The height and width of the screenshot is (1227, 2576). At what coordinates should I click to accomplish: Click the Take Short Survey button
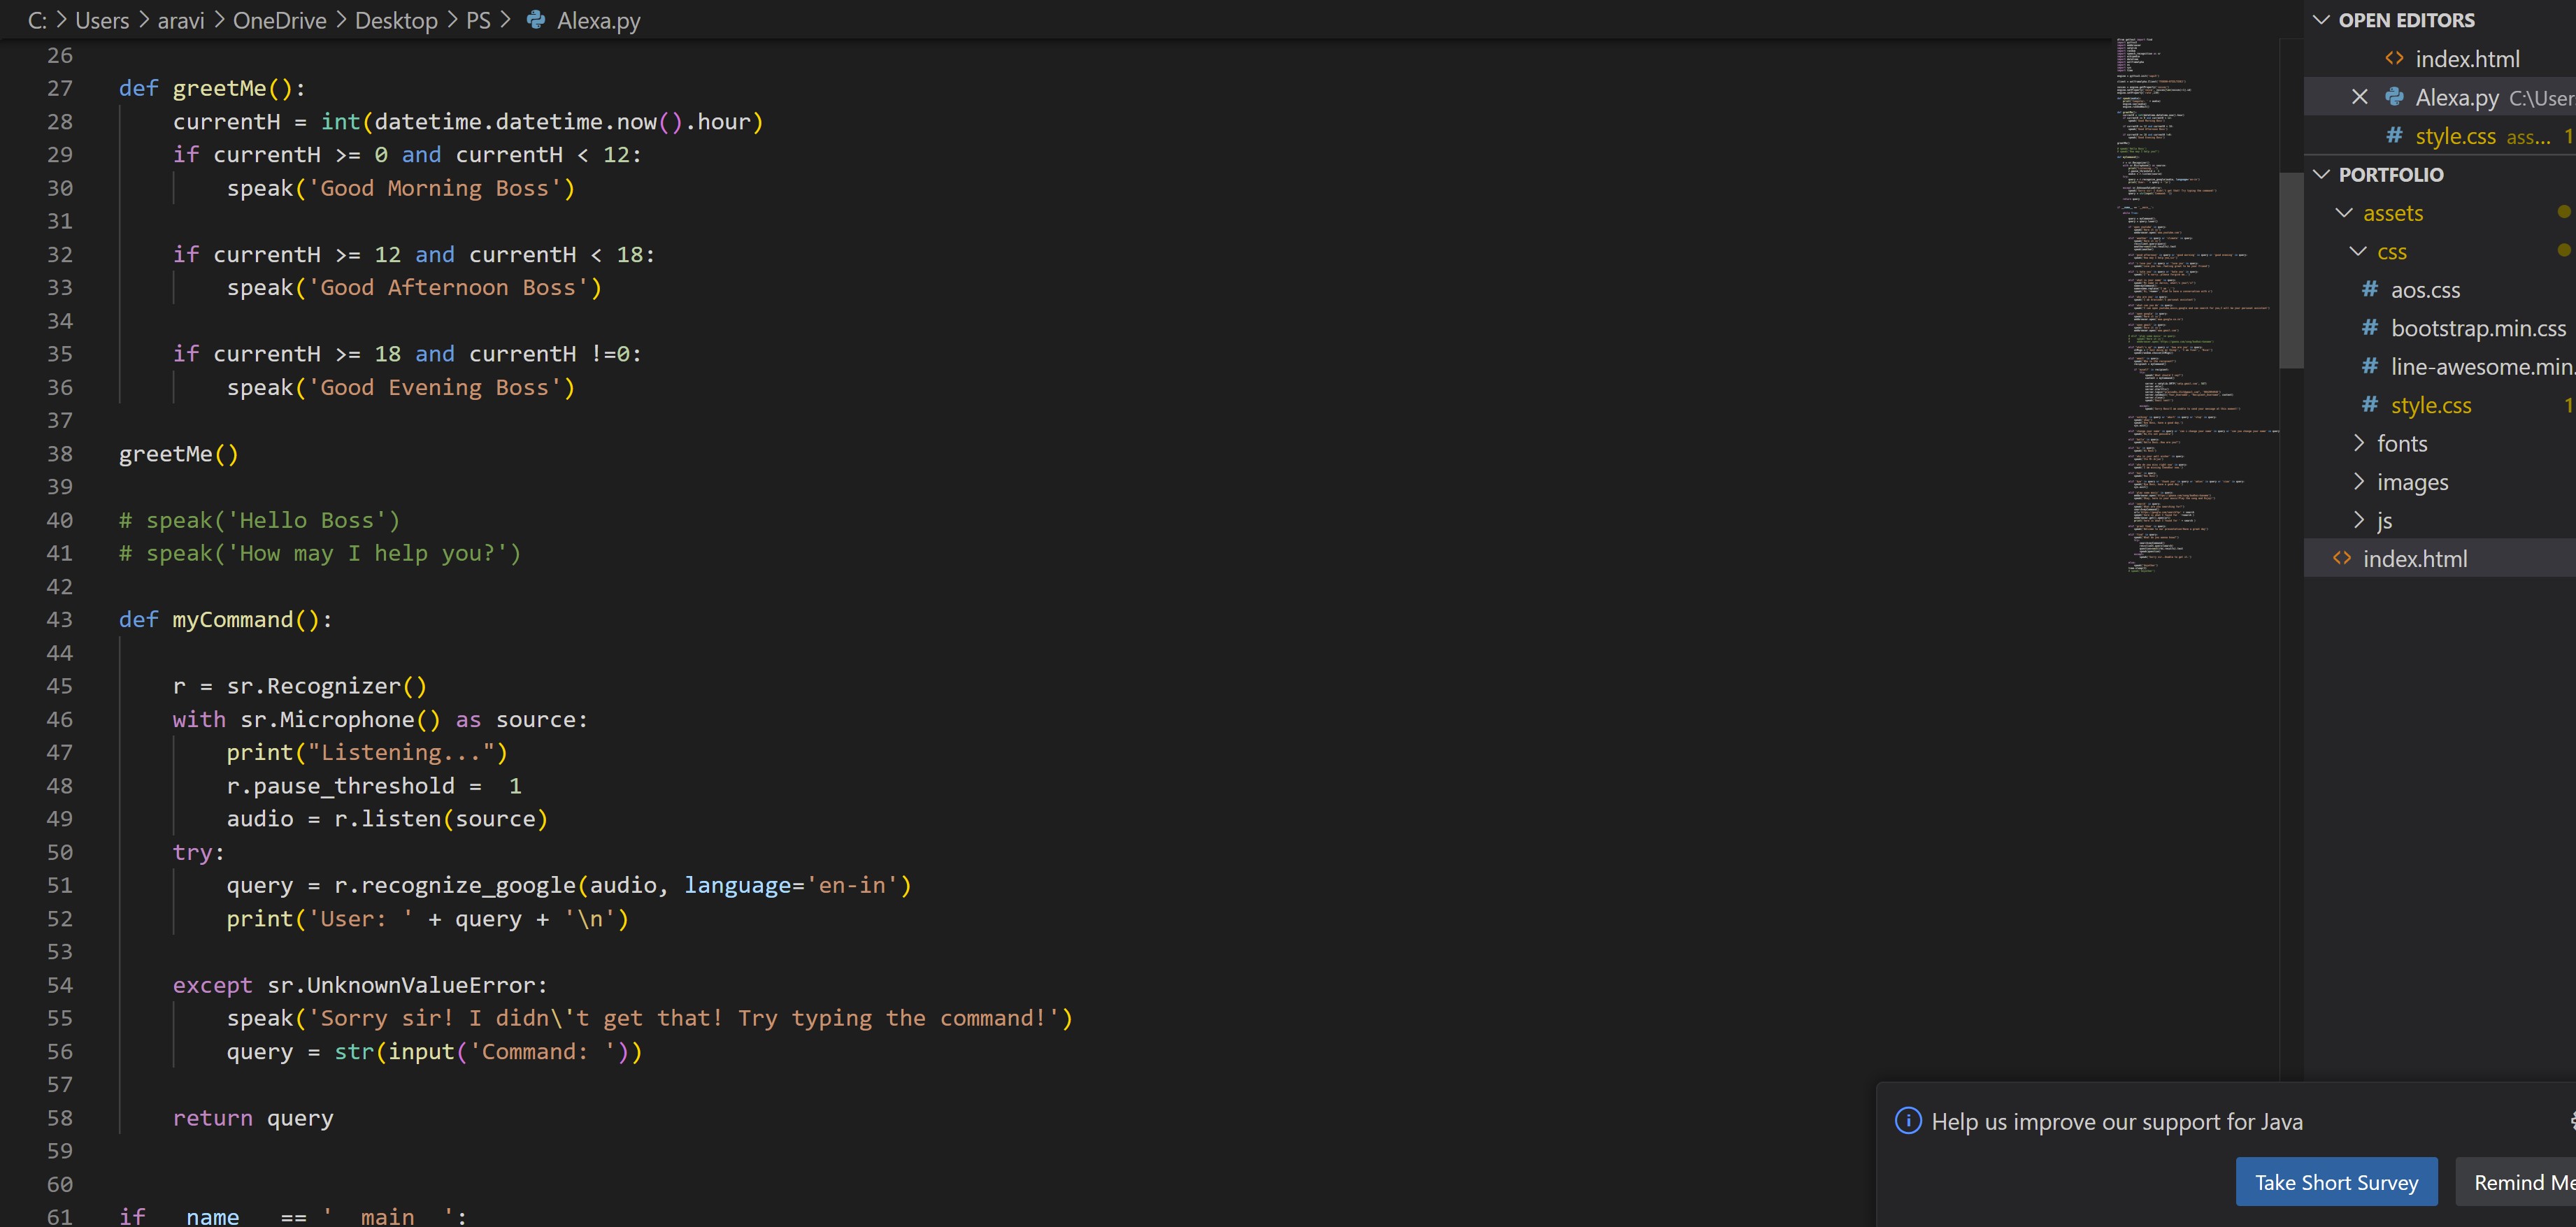click(2335, 1182)
